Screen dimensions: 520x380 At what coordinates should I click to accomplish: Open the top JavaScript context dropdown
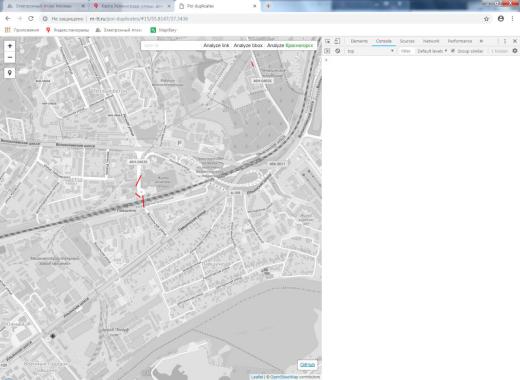point(371,51)
